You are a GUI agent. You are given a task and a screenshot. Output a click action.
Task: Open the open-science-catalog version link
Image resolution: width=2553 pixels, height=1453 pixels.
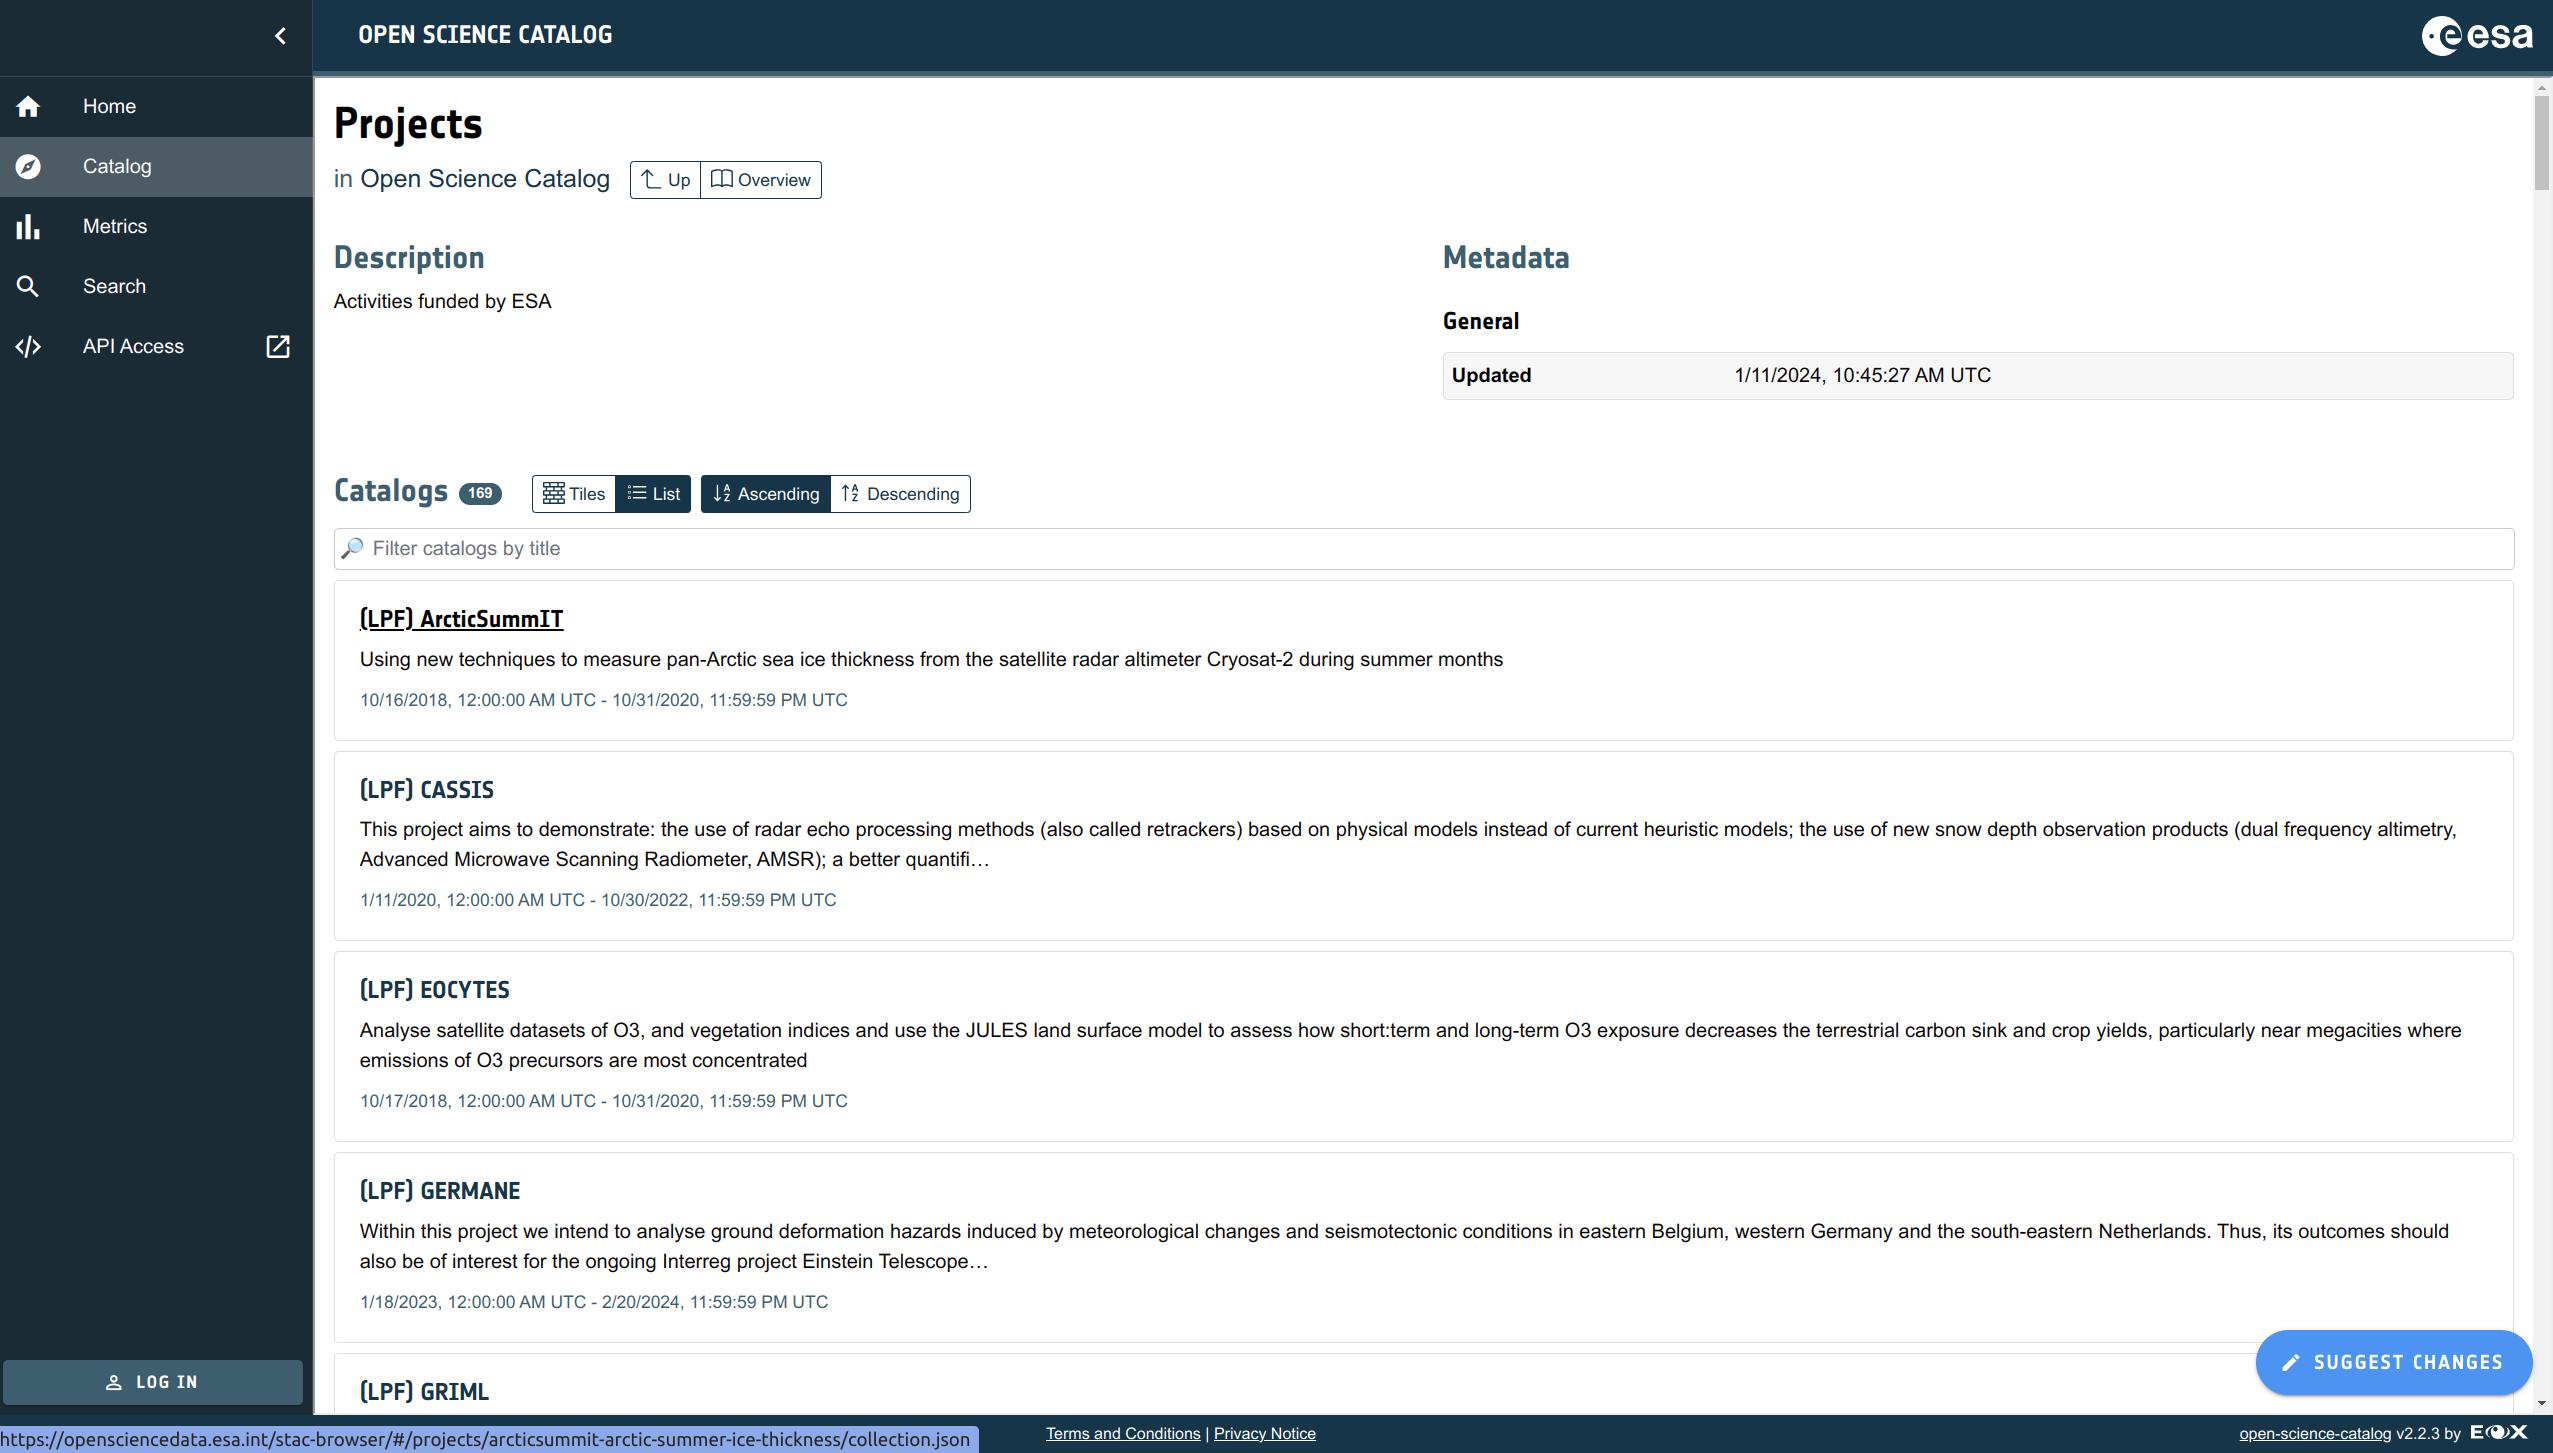click(2315, 1434)
